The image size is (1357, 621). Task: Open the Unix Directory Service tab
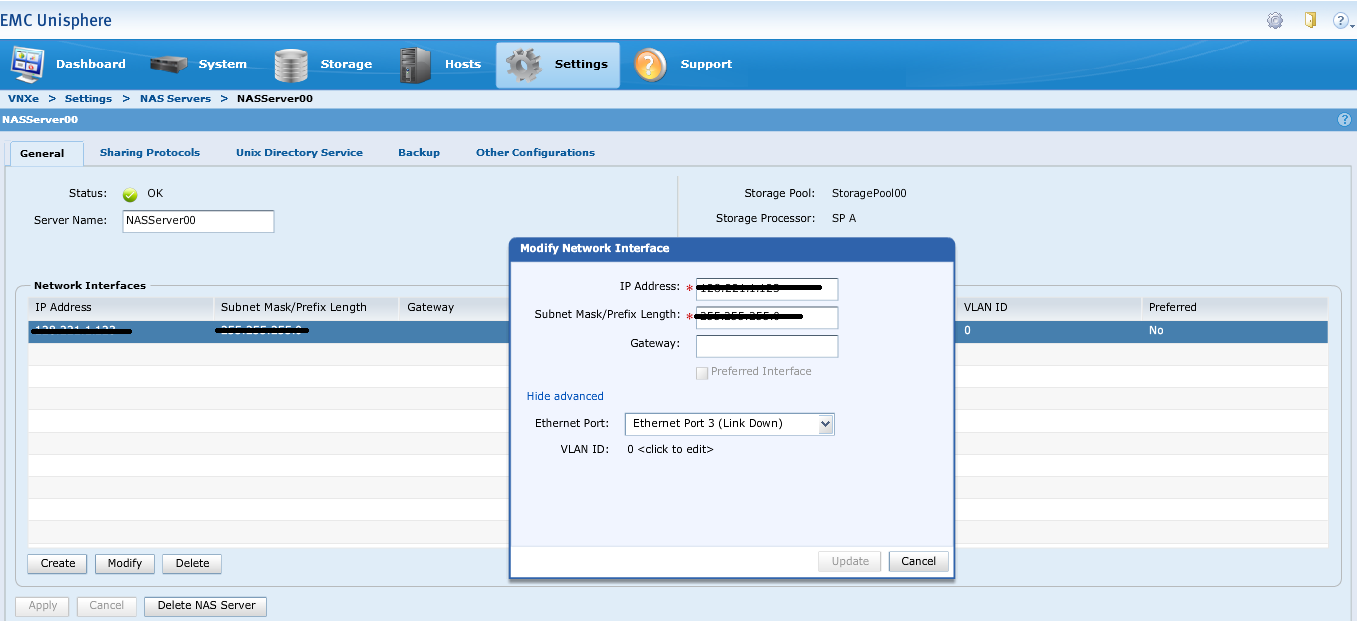(299, 153)
